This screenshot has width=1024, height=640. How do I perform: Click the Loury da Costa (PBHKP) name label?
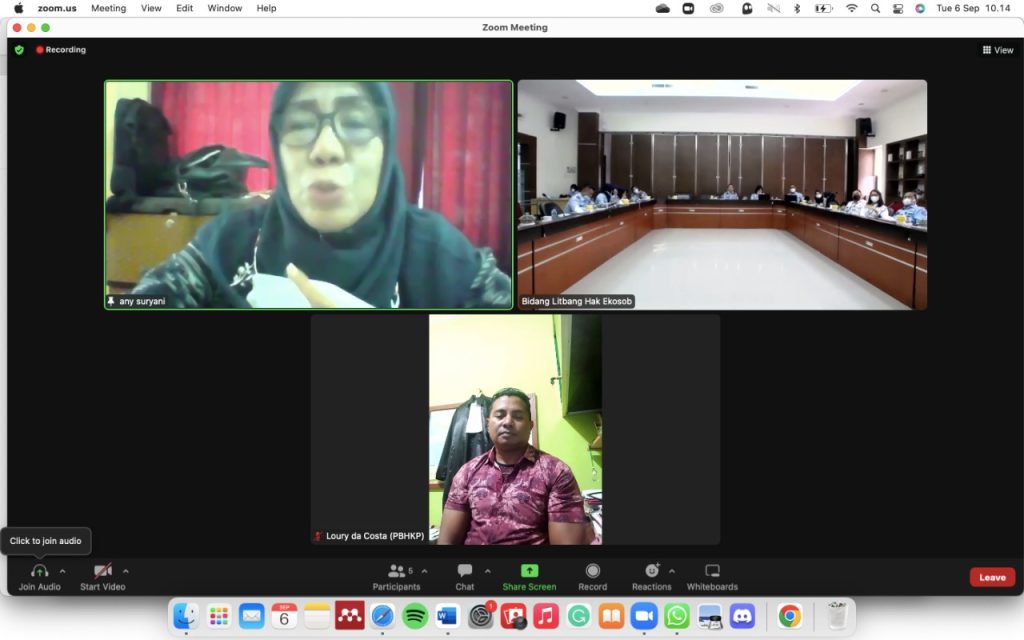click(375, 536)
